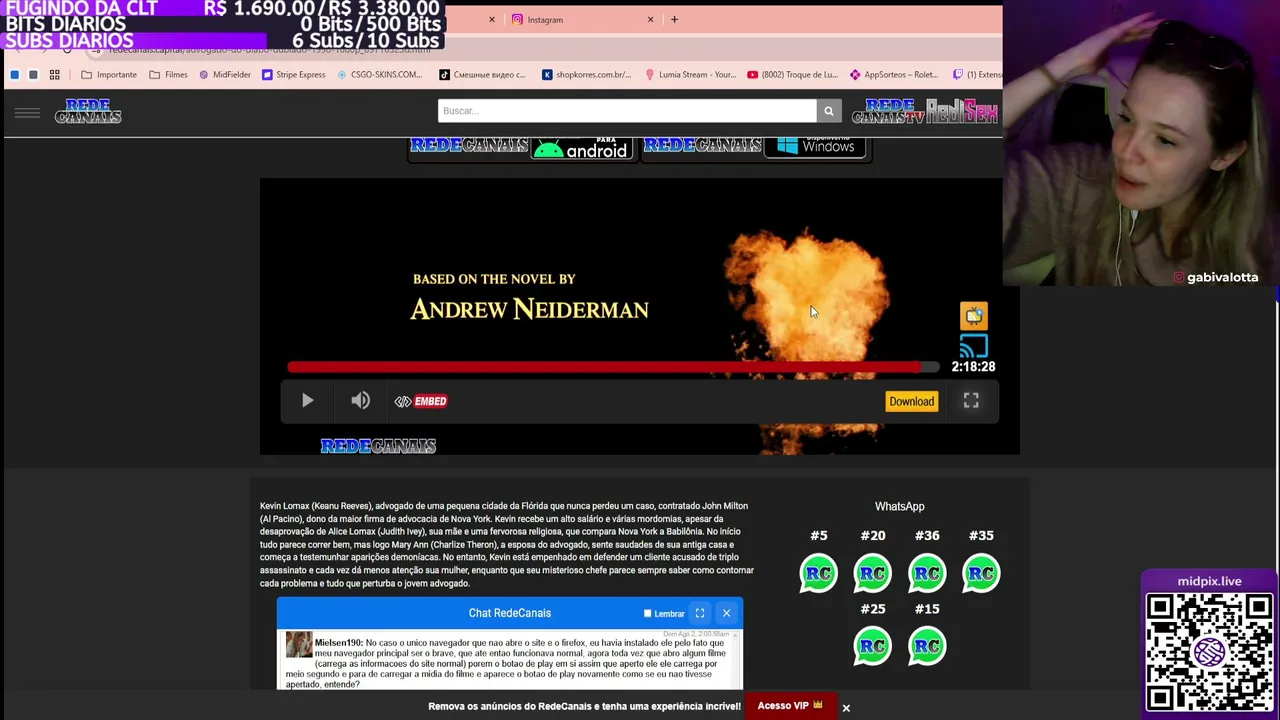This screenshot has height=720, width=1280.
Task: Click the yellow Download button
Action: pos(911,401)
